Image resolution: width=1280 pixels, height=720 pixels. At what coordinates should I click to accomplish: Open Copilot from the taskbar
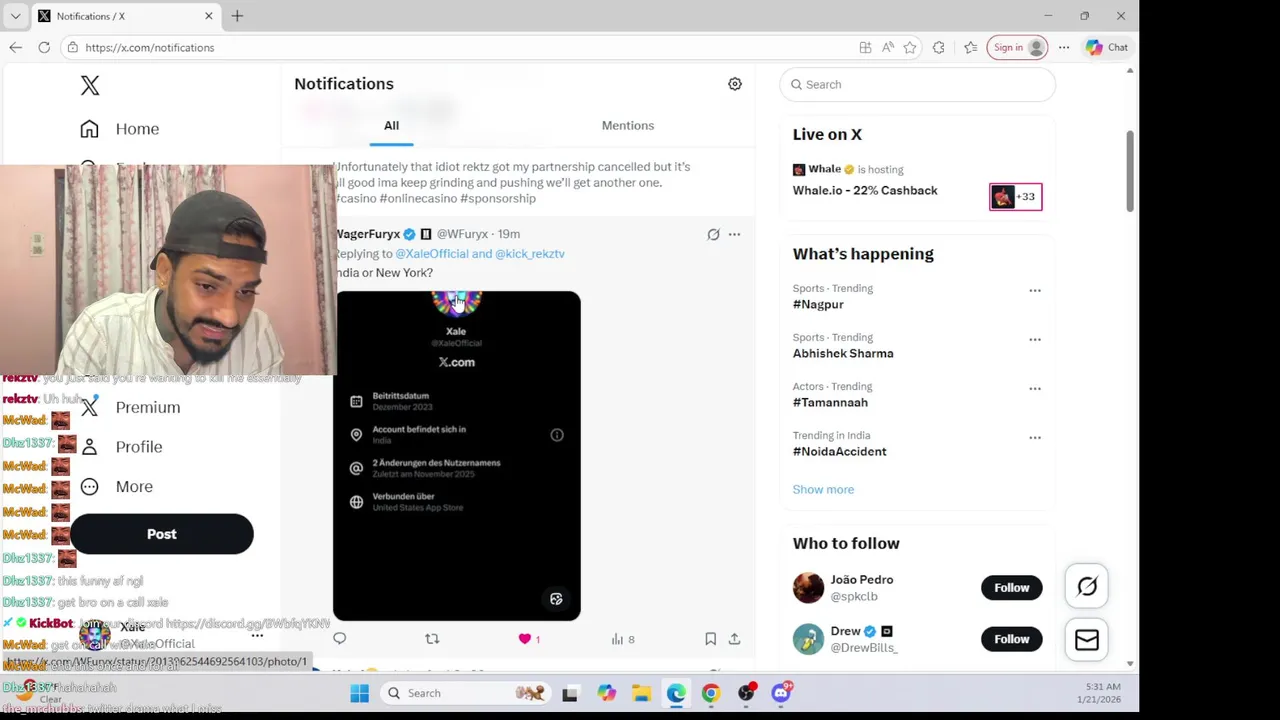pos(607,694)
